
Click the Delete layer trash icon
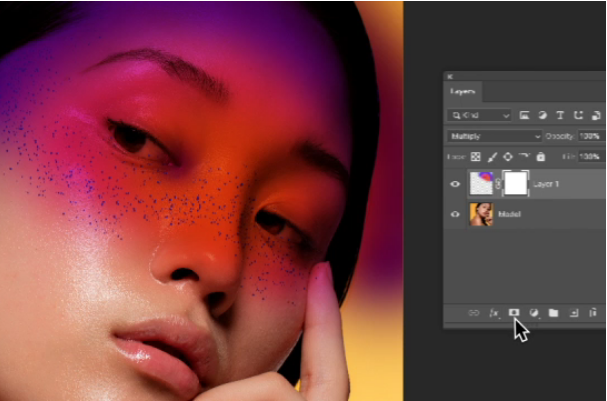pos(594,313)
